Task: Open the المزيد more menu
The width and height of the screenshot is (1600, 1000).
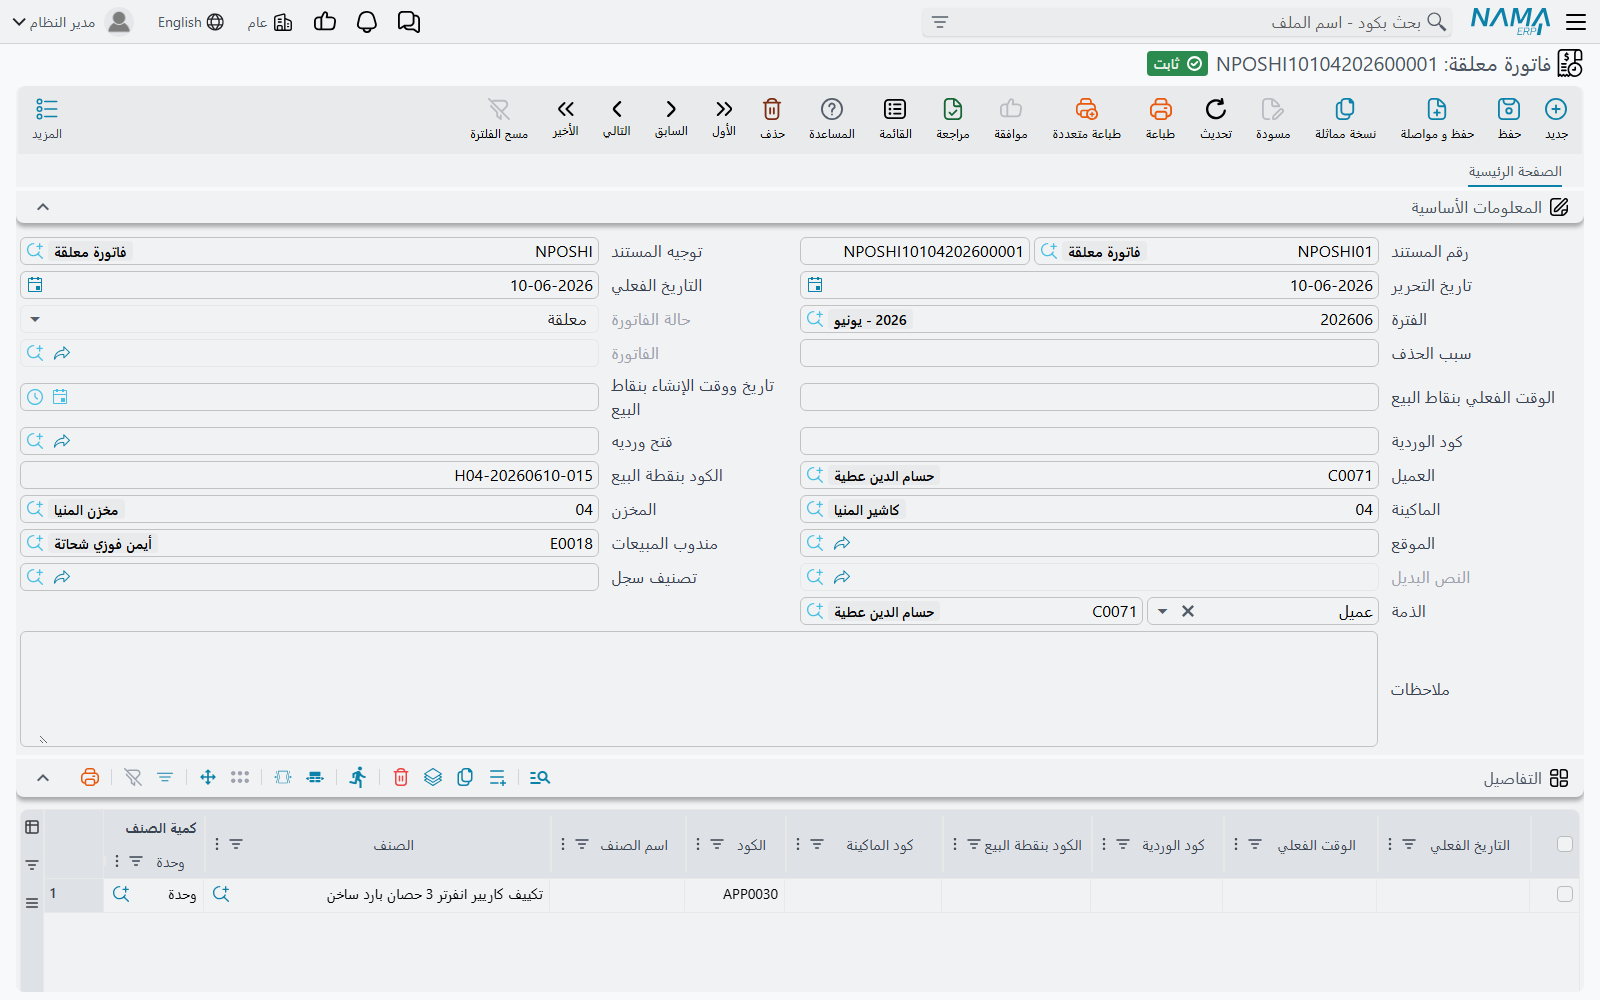Action: pos(47,118)
